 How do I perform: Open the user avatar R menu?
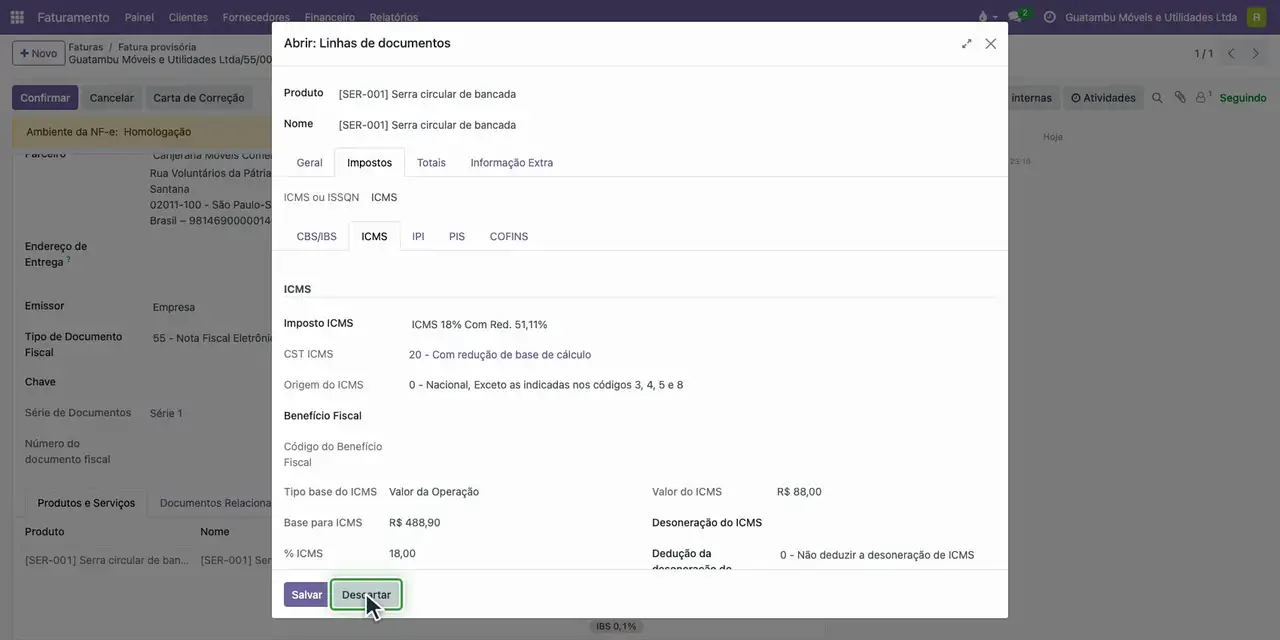[x=1256, y=17]
